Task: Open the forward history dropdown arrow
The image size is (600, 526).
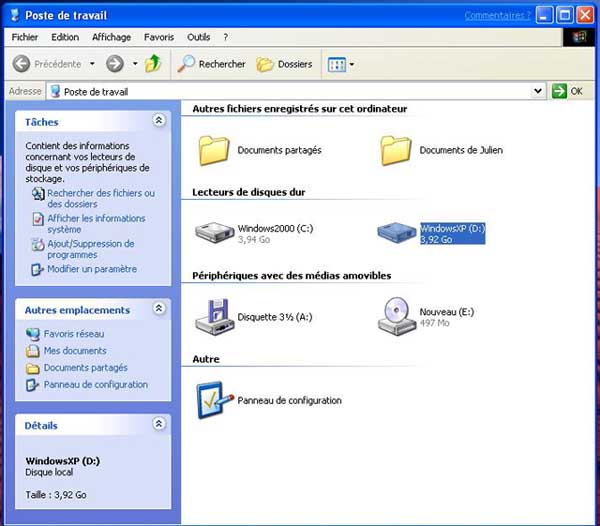Action: pyautogui.click(x=135, y=64)
